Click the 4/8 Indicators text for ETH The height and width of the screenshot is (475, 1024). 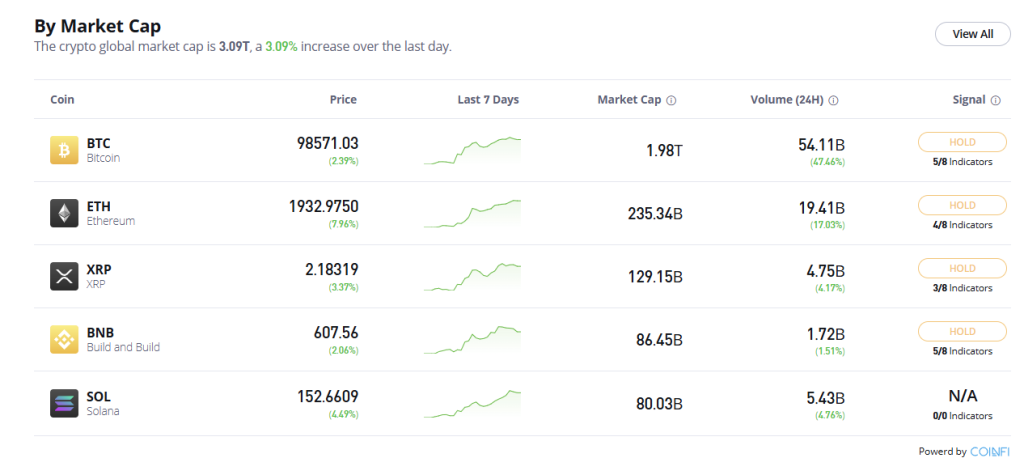point(963,225)
